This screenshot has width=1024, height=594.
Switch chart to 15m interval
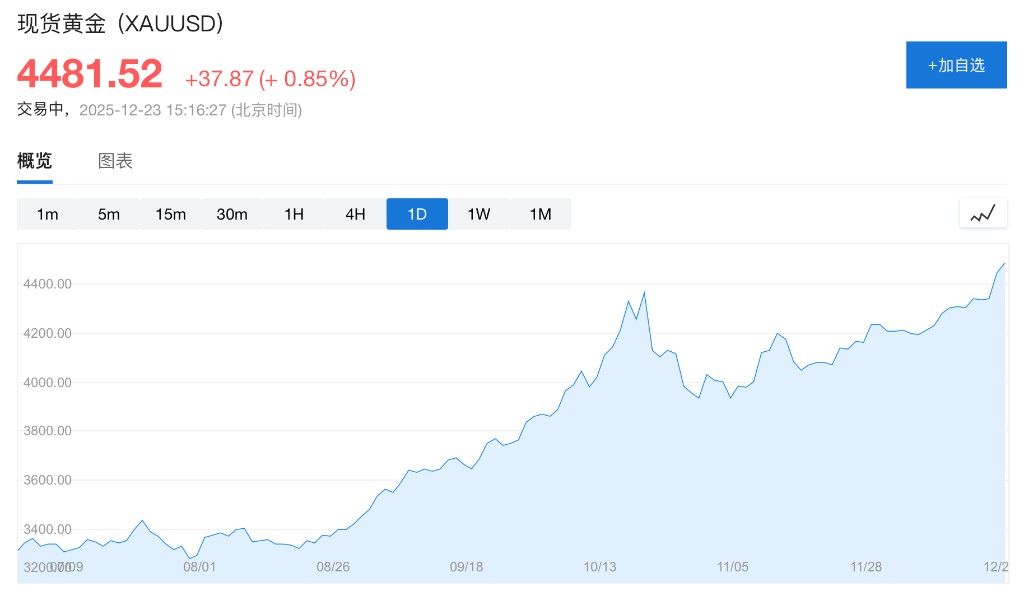[x=170, y=214]
